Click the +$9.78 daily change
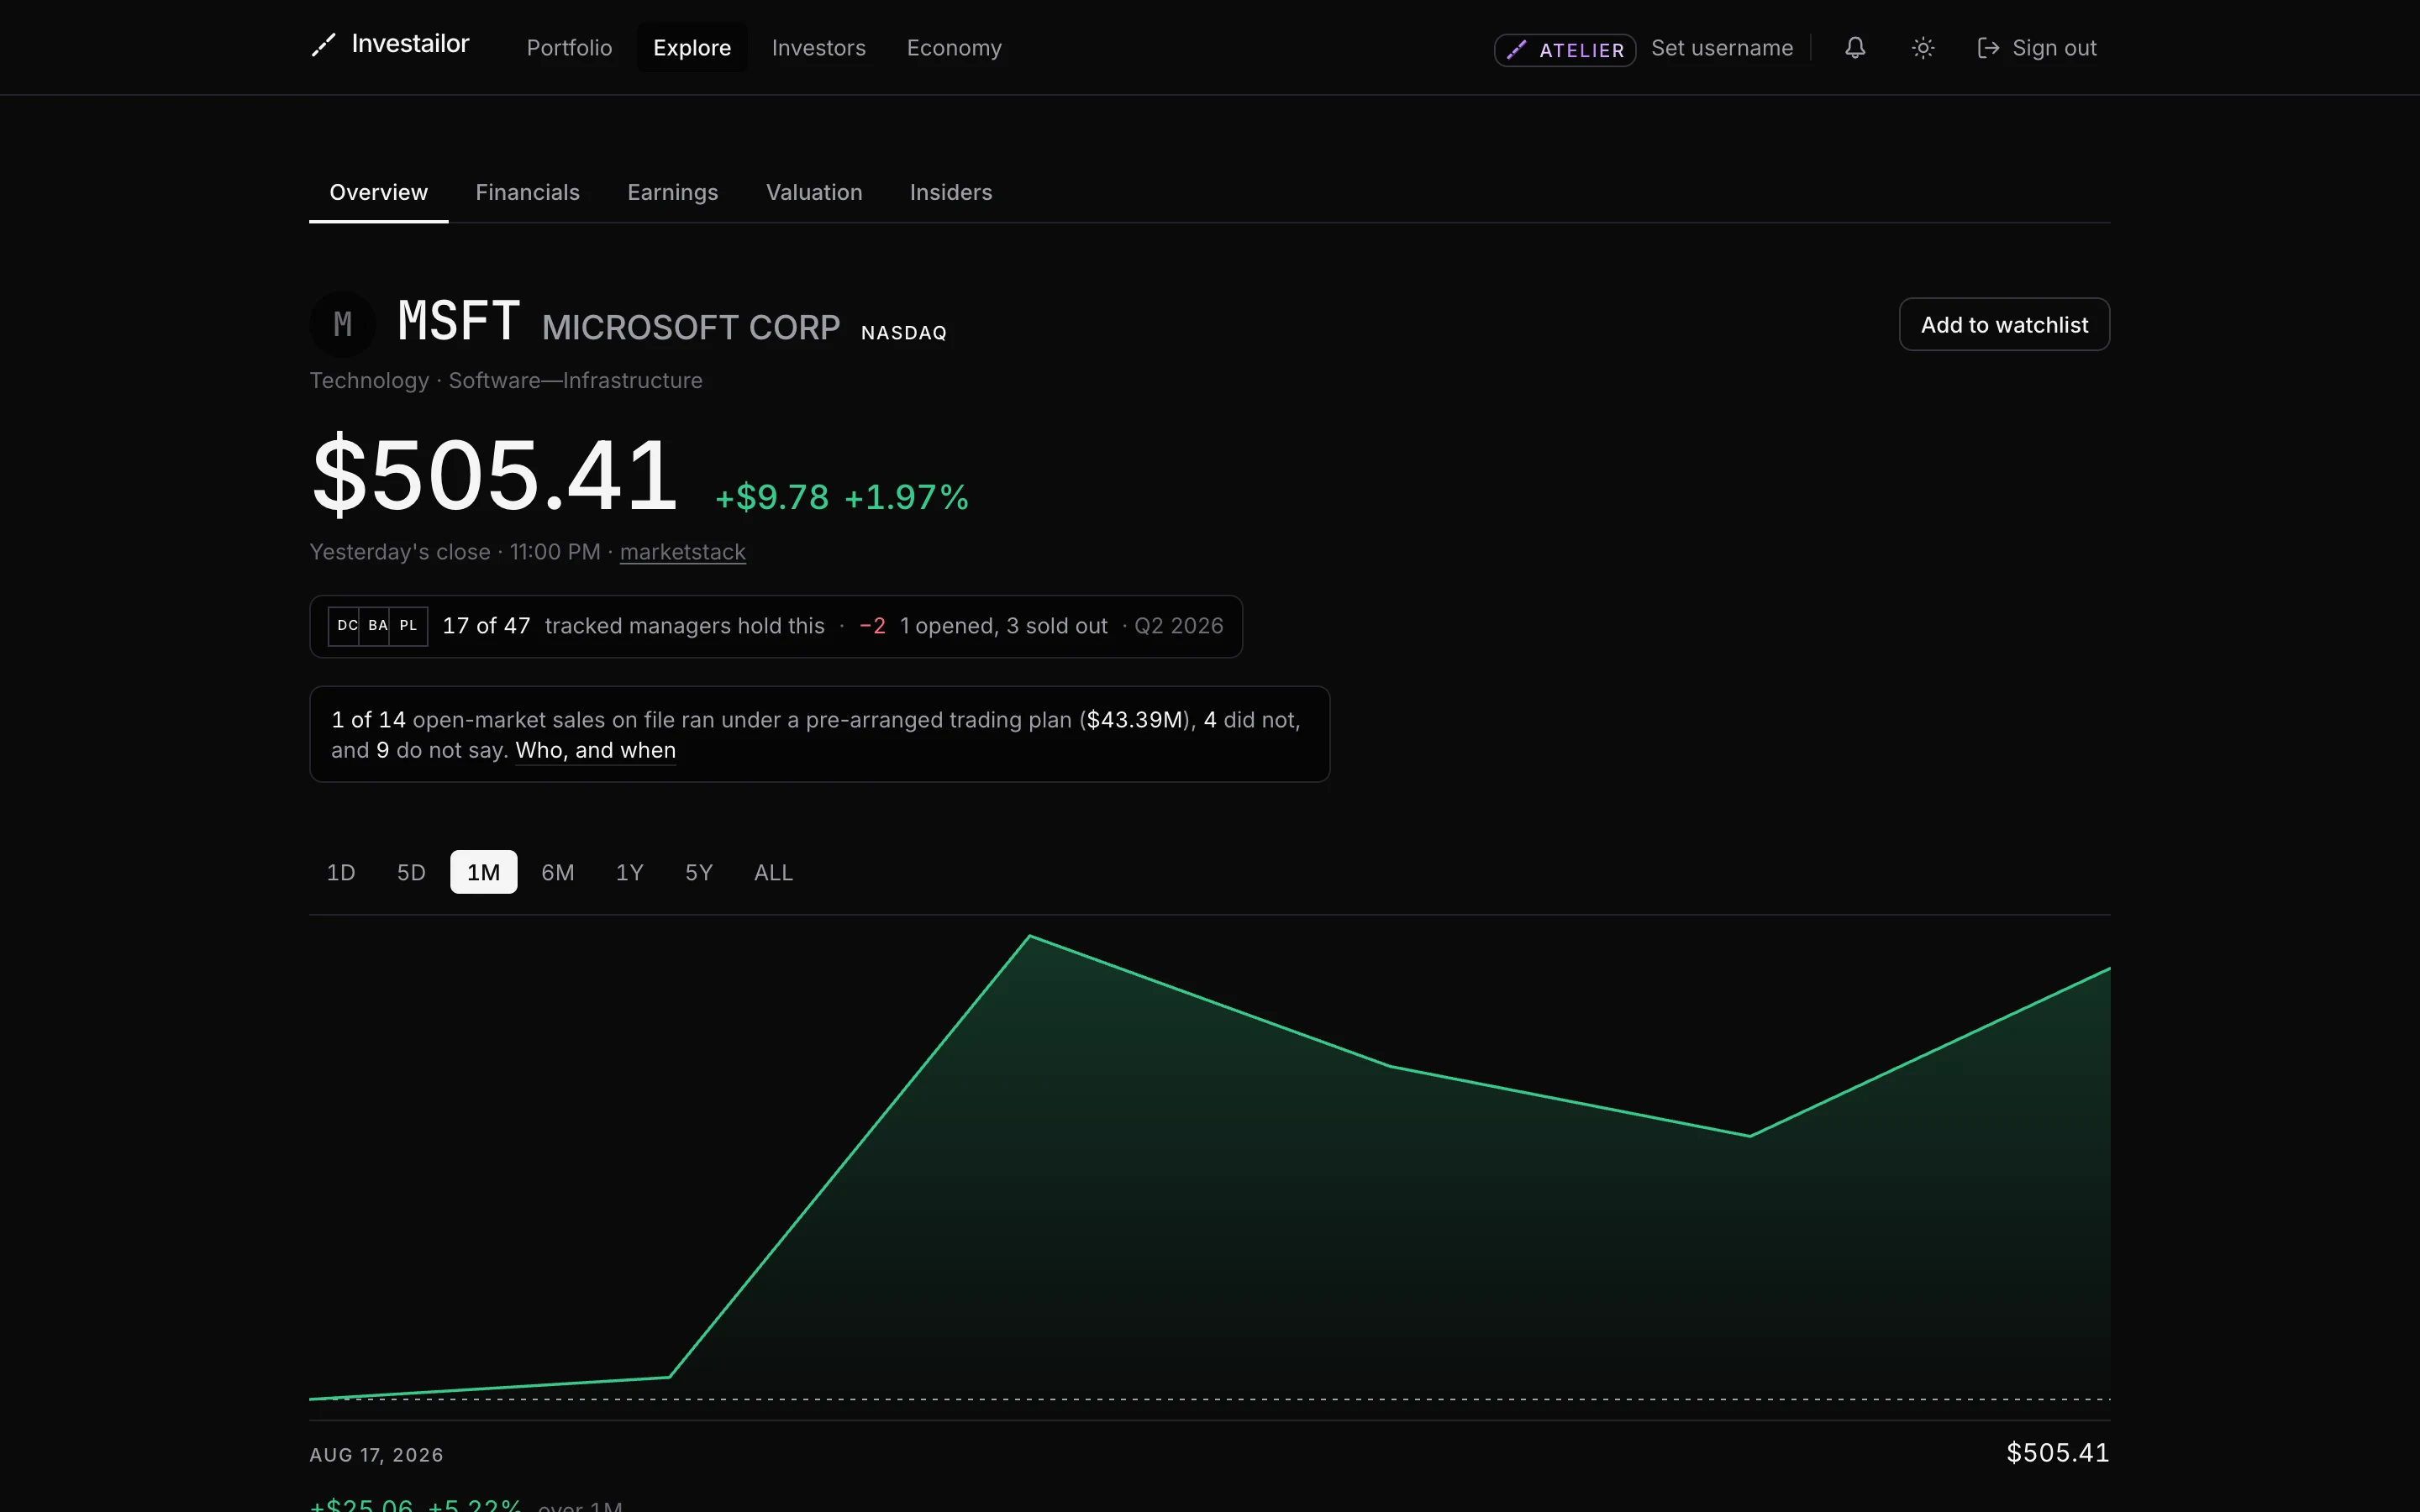This screenshot has width=2420, height=1512. pyautogui.click(x=772, y=497)
